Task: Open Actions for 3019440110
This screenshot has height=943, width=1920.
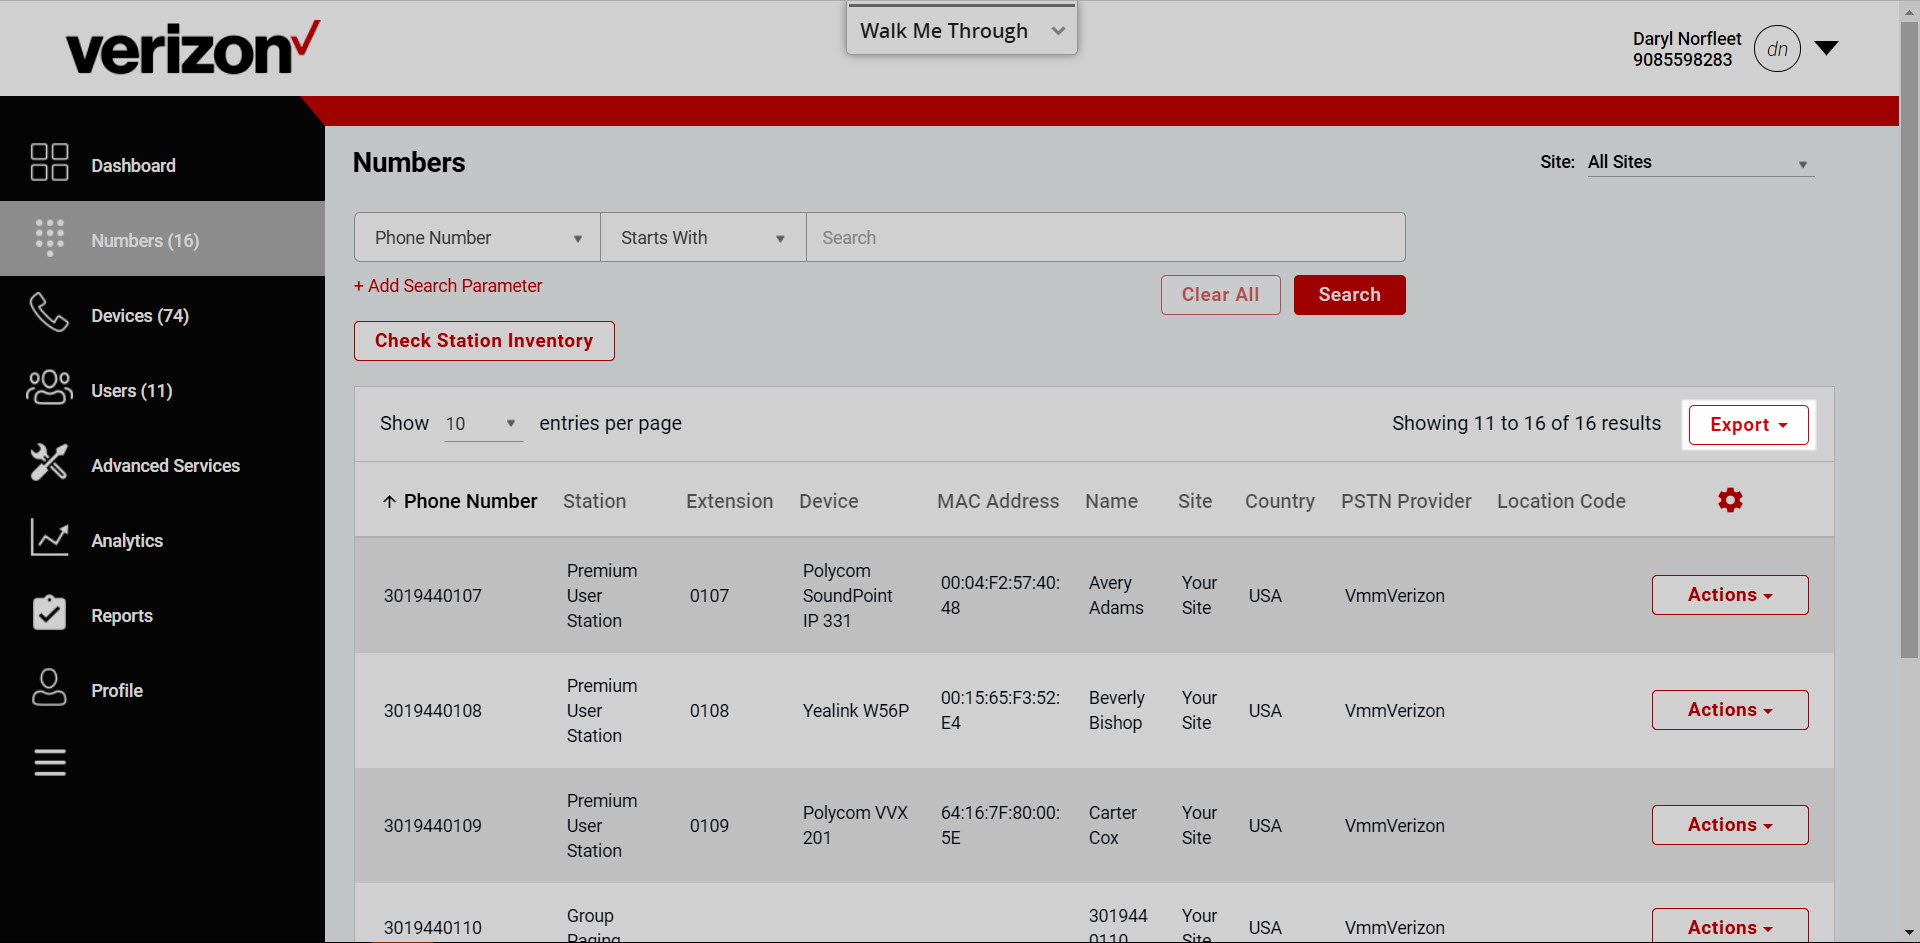Action: point(1730,926)
